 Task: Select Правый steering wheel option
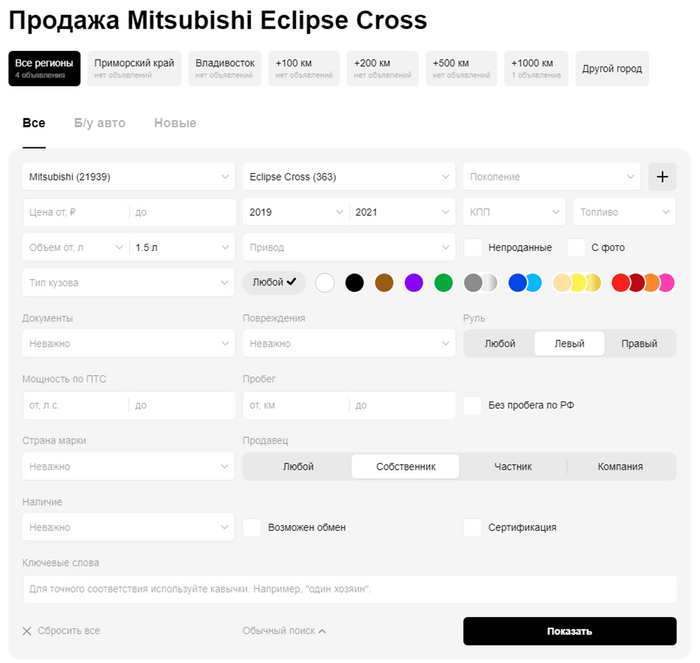pyautogui.click(x=639, y=343)
